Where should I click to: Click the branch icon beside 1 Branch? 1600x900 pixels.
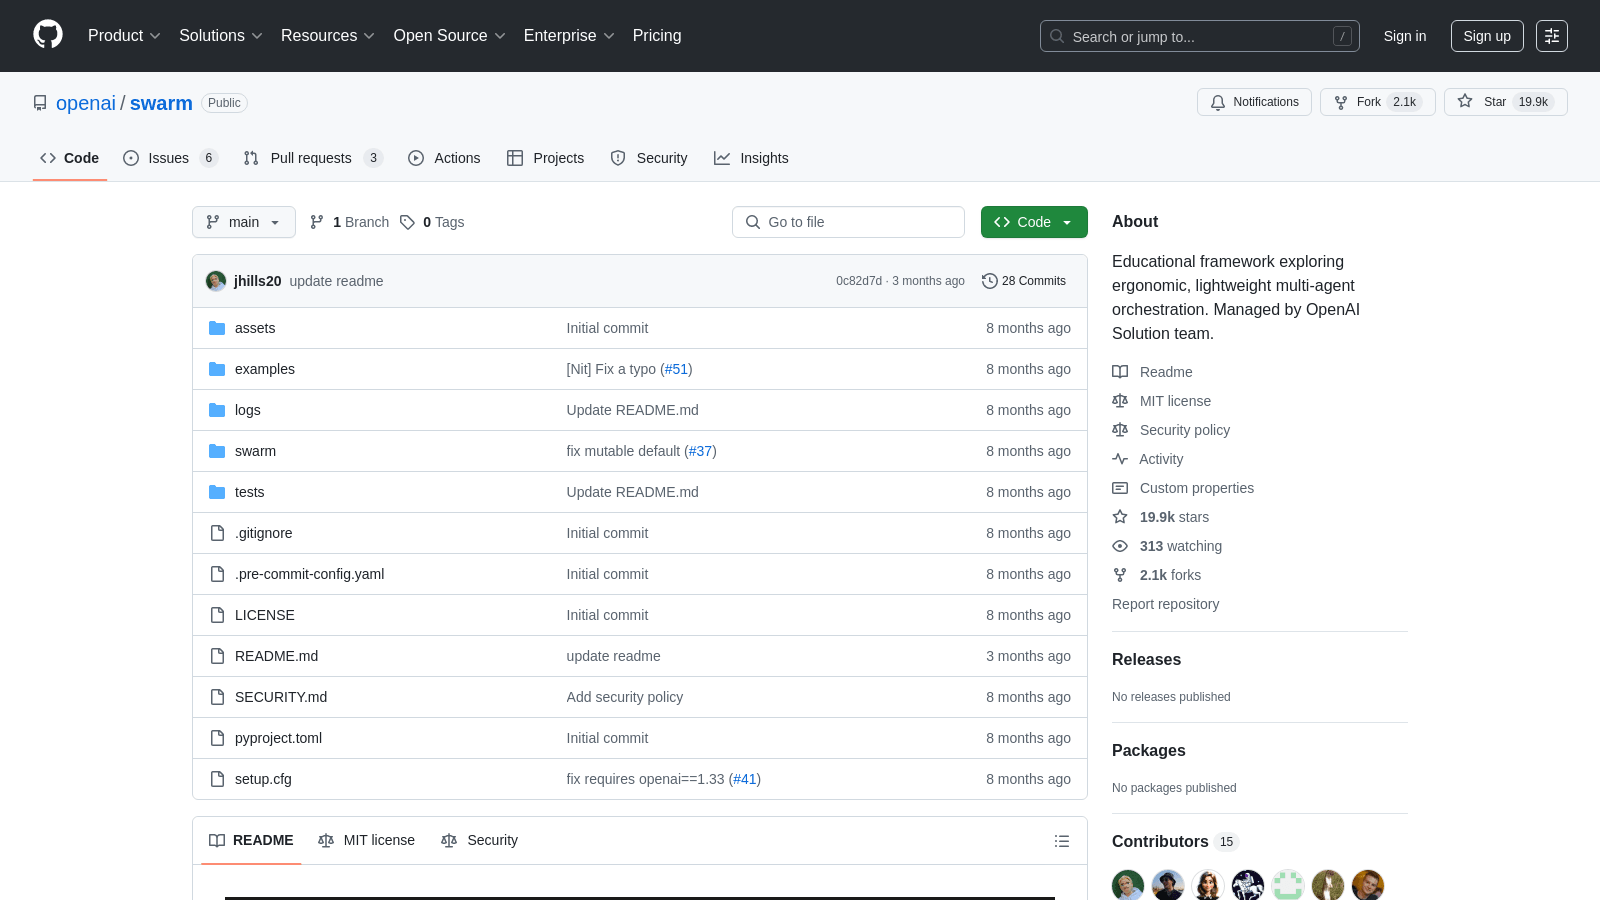tap(317, 222)
